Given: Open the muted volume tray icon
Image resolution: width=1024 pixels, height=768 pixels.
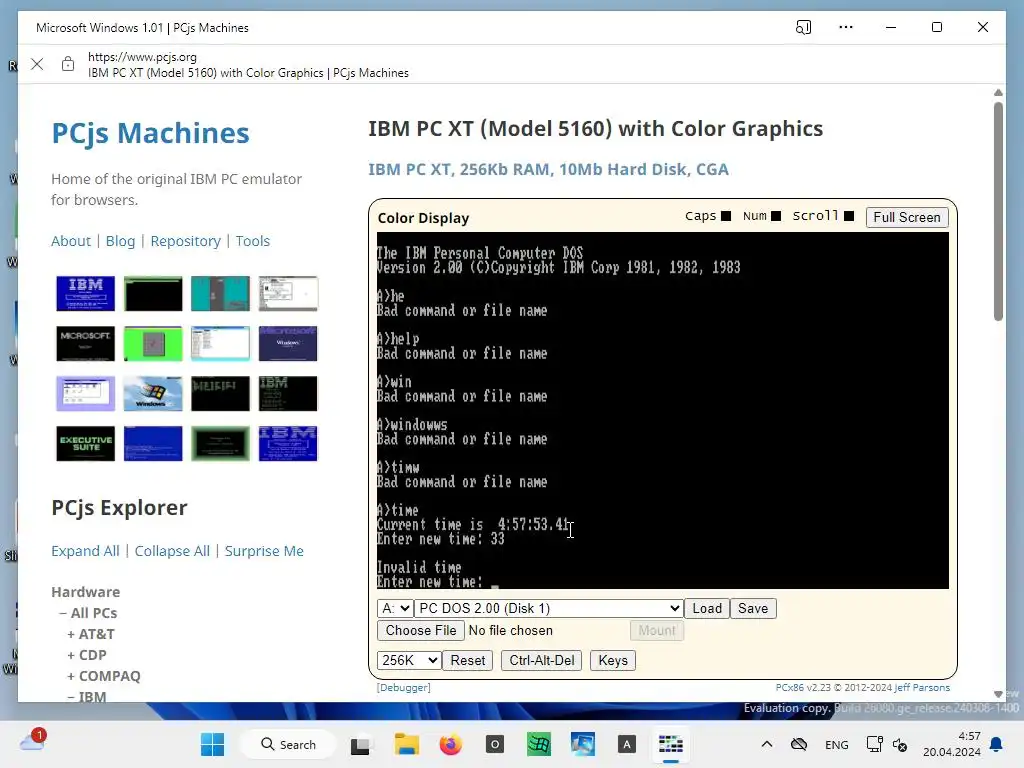Looking at the screenshot, I should pos(900,744).
